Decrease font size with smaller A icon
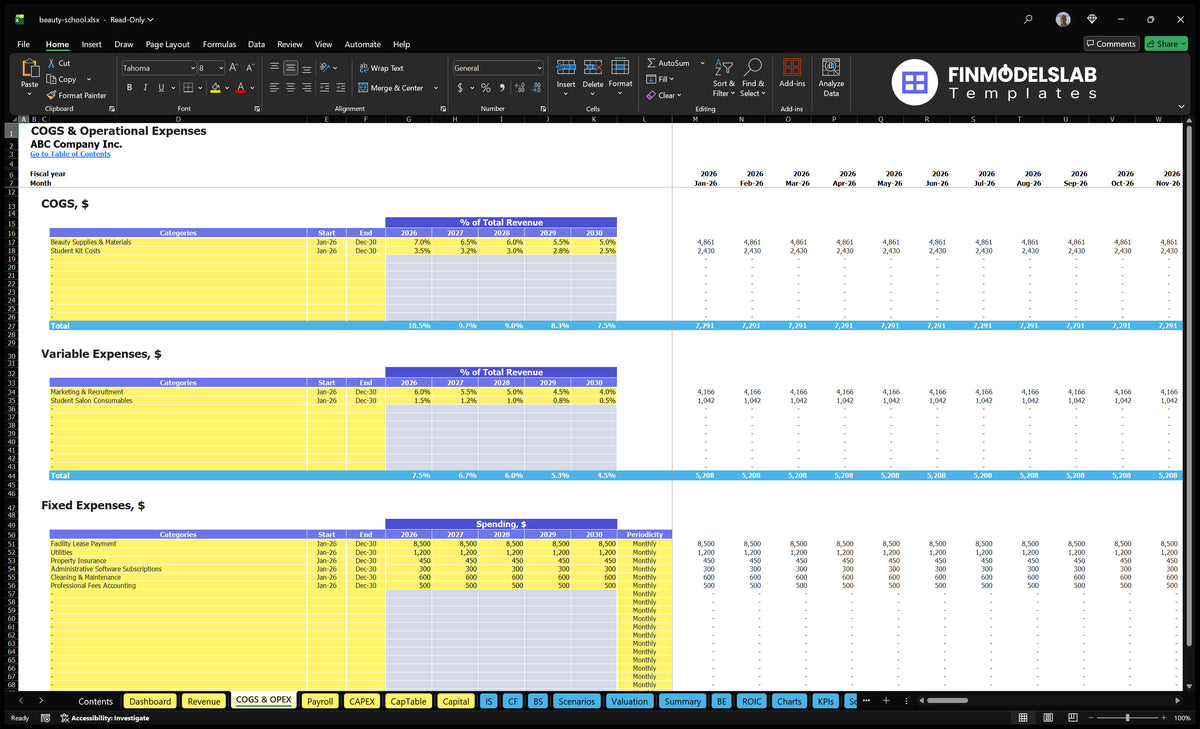The height and width of the screenshot is (729, 1200). (250, 68)
